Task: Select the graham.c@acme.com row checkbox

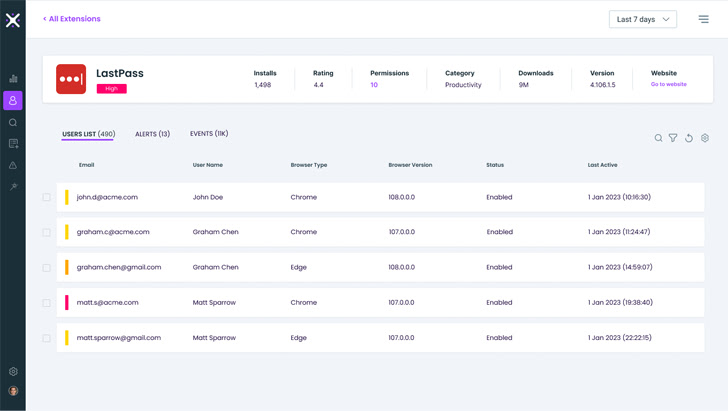Action: (46, 233)
